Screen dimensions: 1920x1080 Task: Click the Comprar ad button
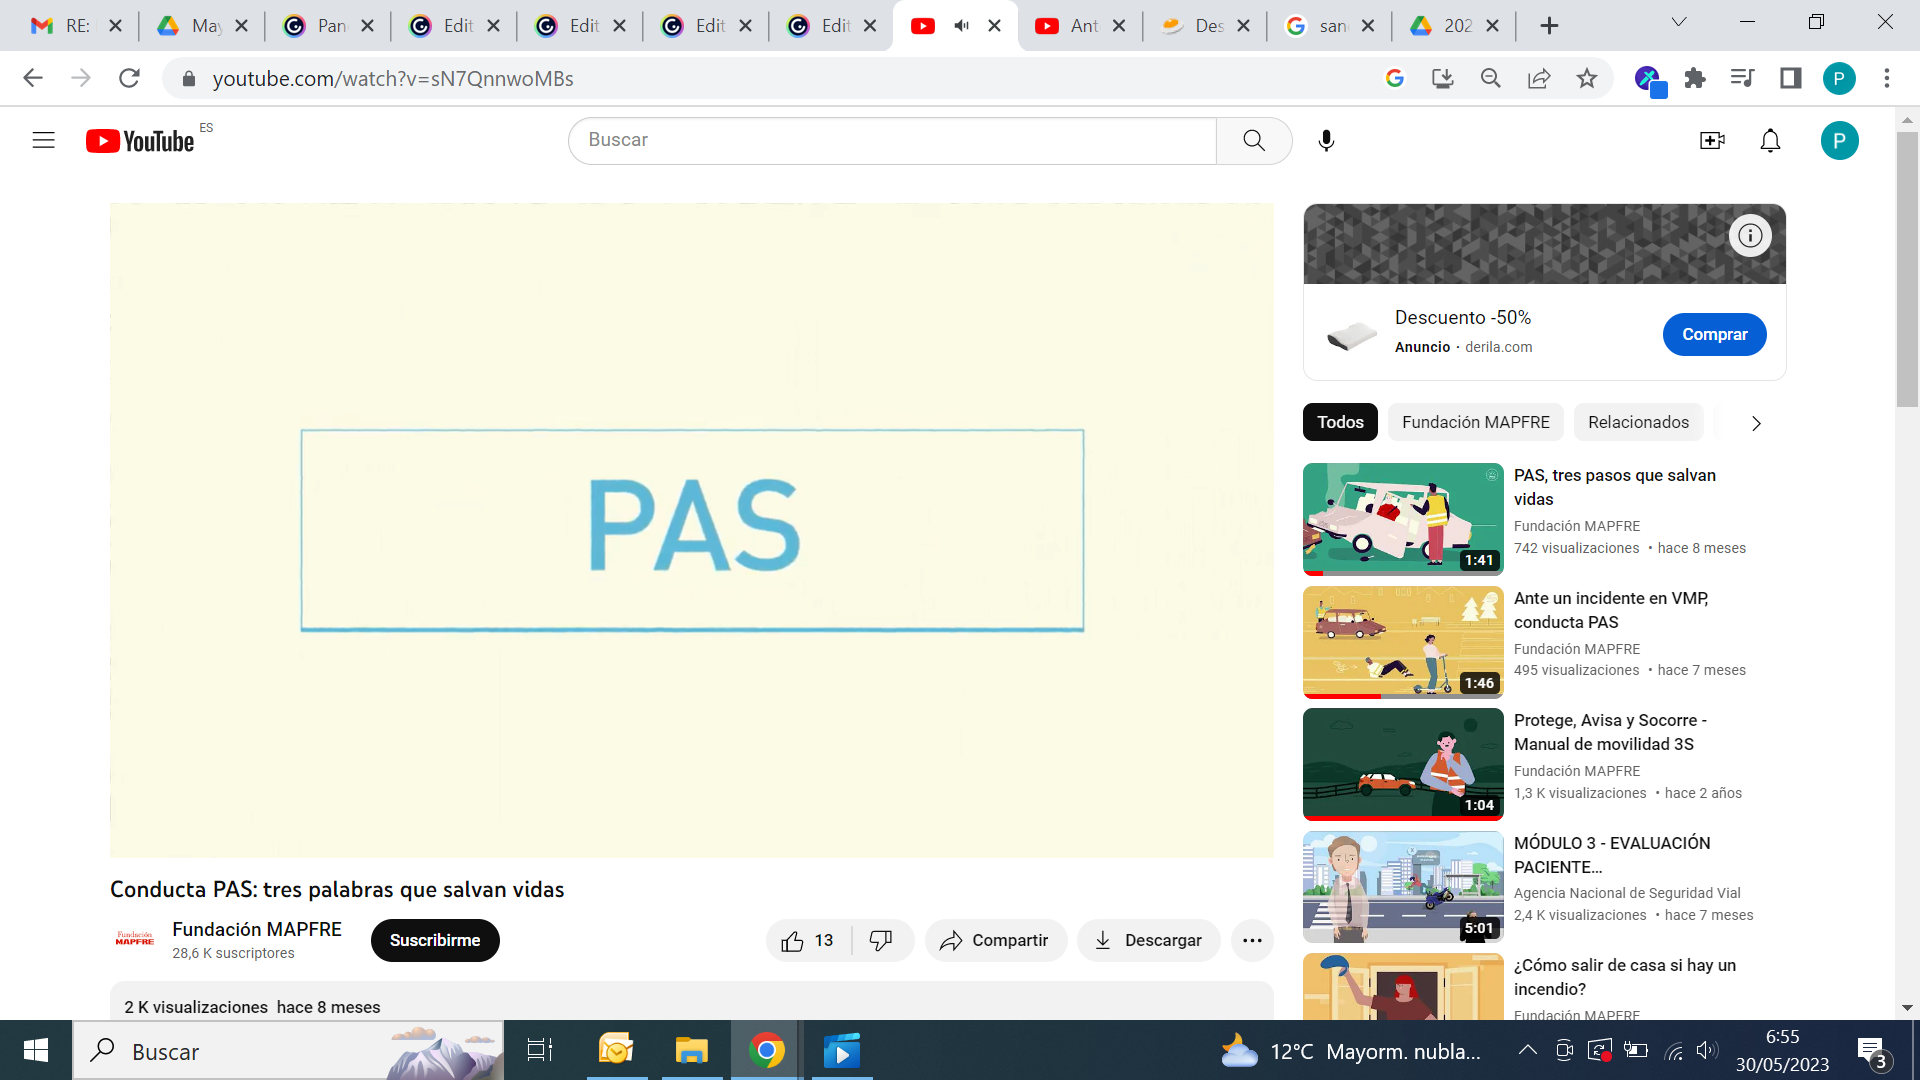pyautogui.click(x=1714, y=334)
